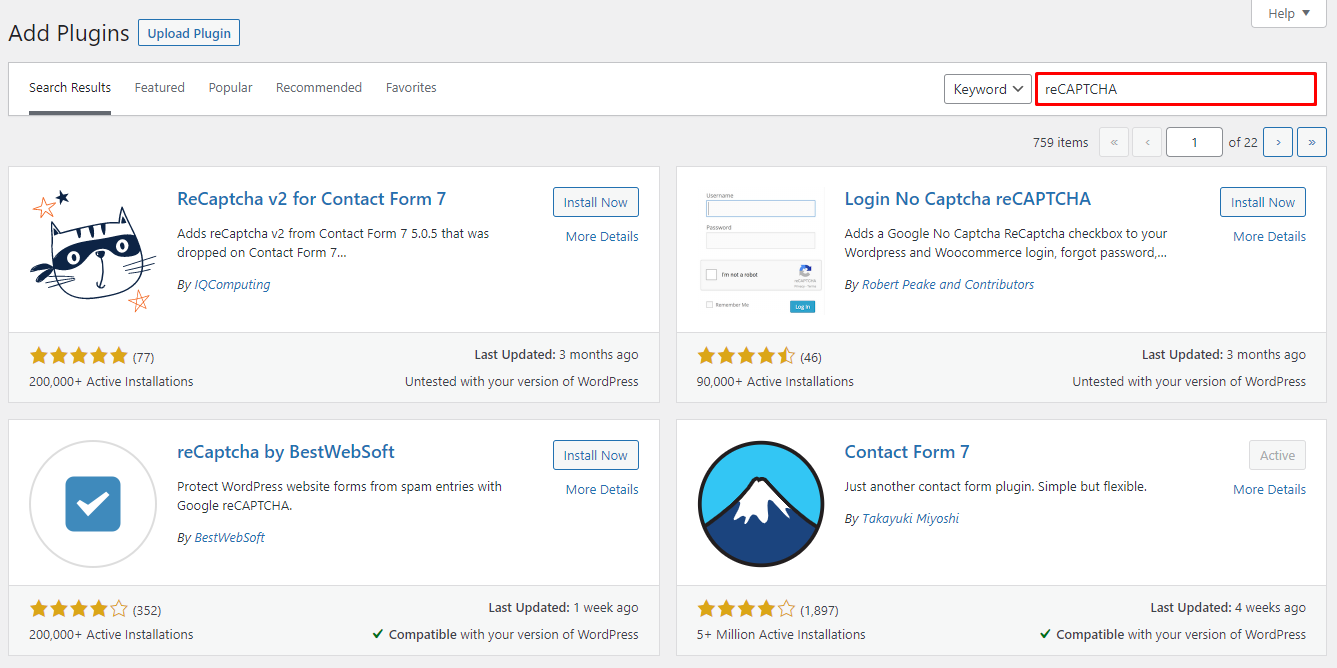Click the reCaptcha by BestWebSoft checkmark icon
Screen dimensions: 1337x668
click(92, 503)
